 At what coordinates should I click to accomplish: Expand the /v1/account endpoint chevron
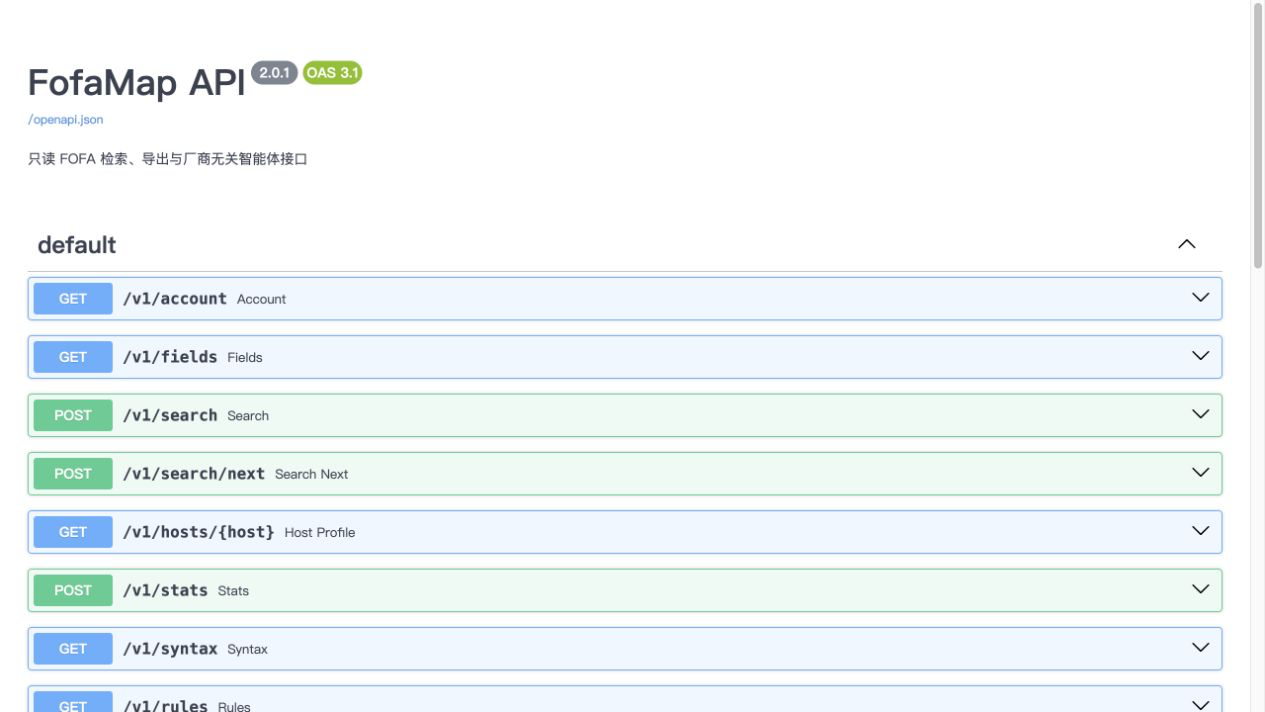tap(1201, 298)
